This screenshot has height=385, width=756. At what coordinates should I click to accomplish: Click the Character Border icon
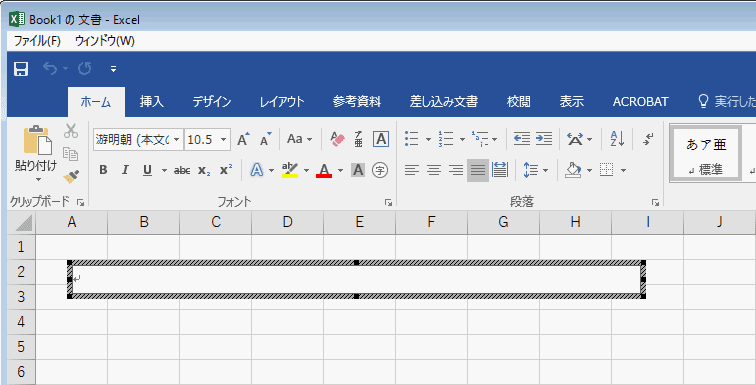(x=381, y=139)
